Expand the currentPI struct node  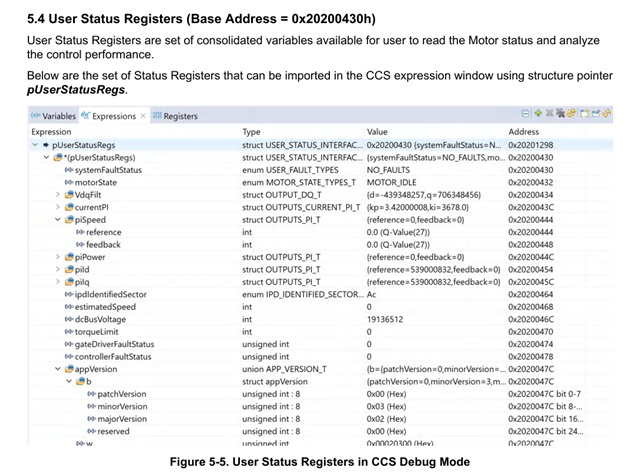pyautogui.click(x=58, y=207)
